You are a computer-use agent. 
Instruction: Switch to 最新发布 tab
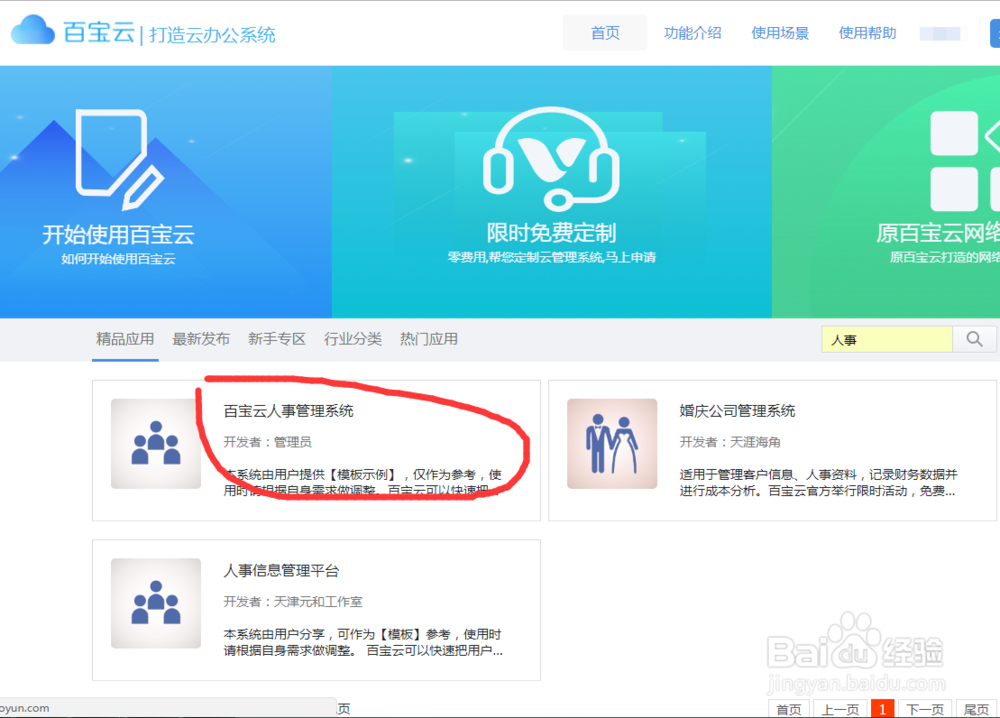tap(201, 339)
